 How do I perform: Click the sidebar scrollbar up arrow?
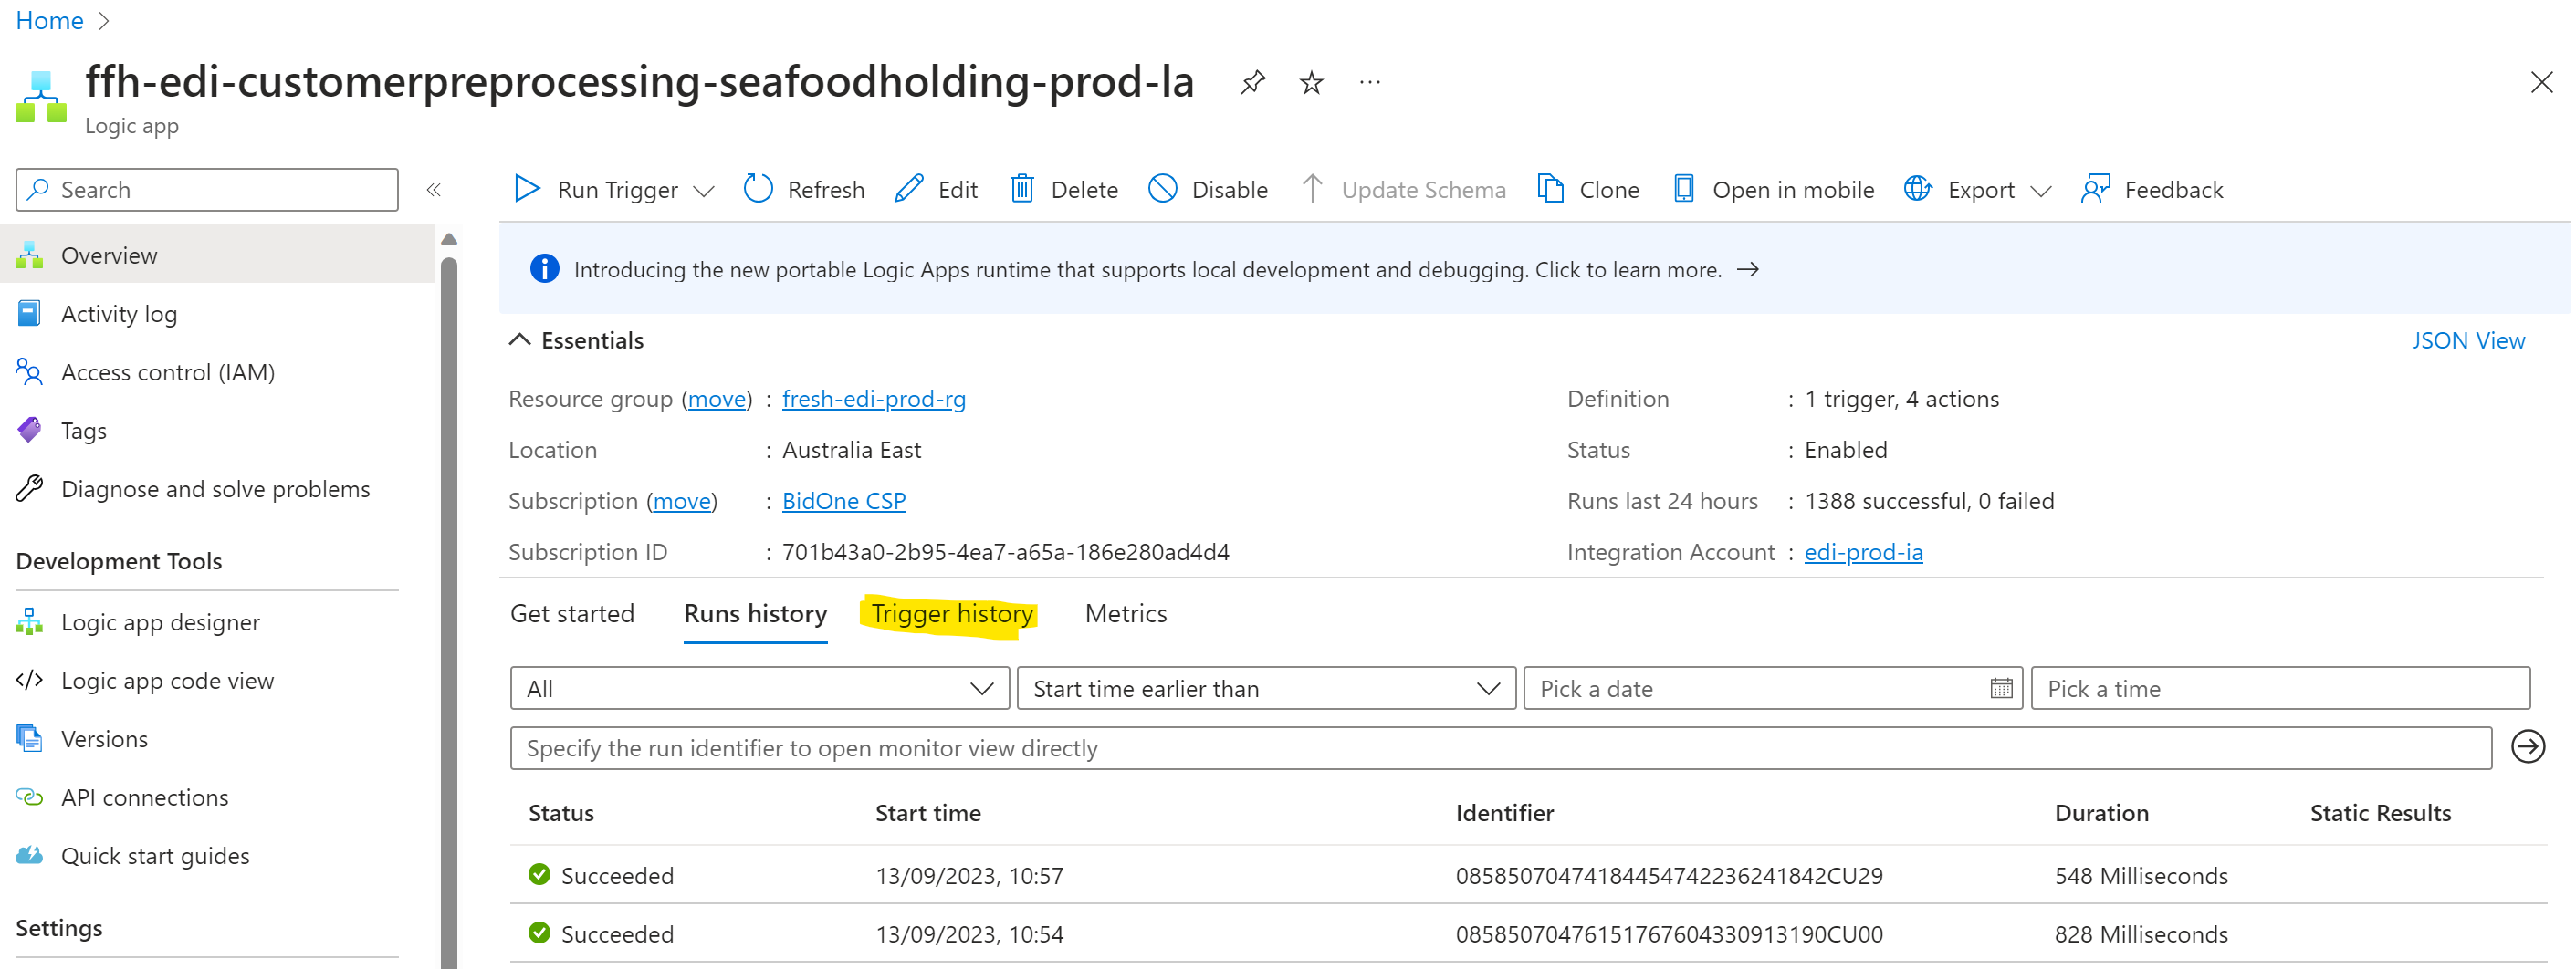[449, 239]
